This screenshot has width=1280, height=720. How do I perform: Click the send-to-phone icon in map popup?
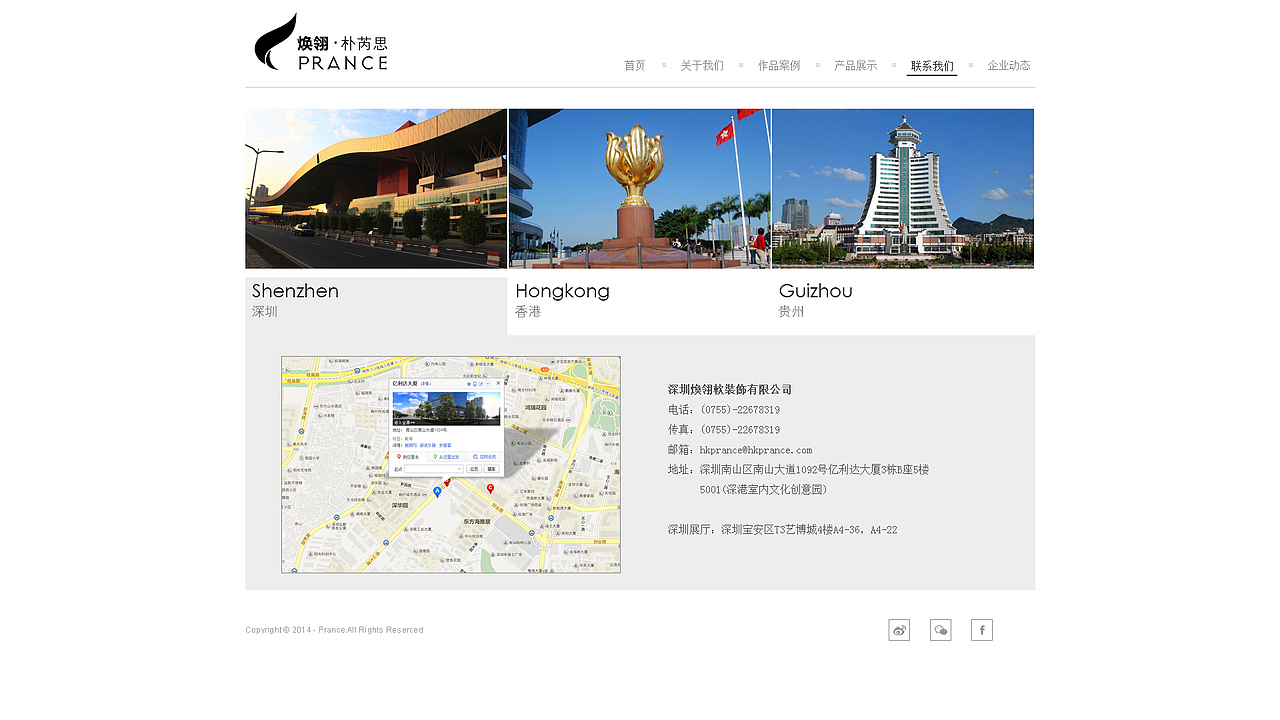click(475, 384)
